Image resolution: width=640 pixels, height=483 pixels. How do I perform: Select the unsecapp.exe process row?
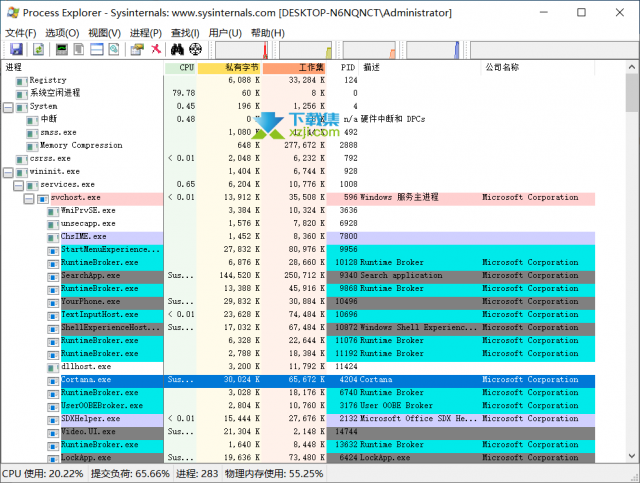[298, 223]
